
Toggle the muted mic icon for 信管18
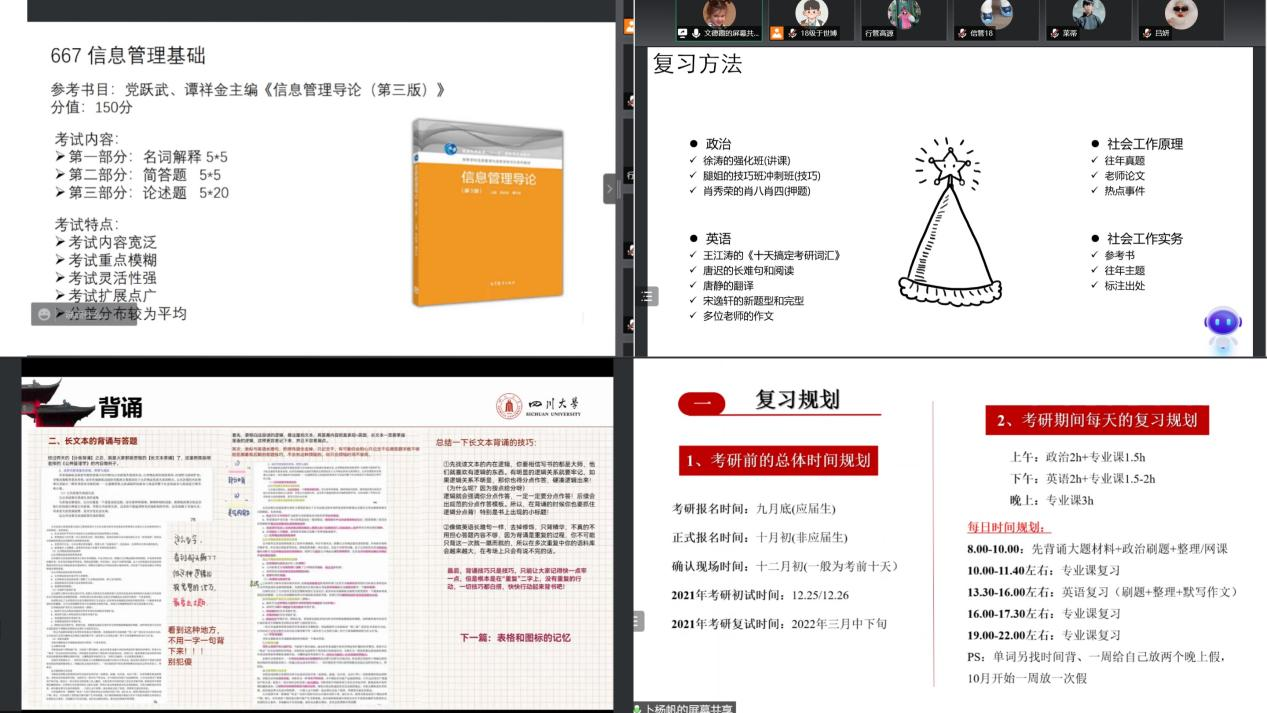point(961,33)
